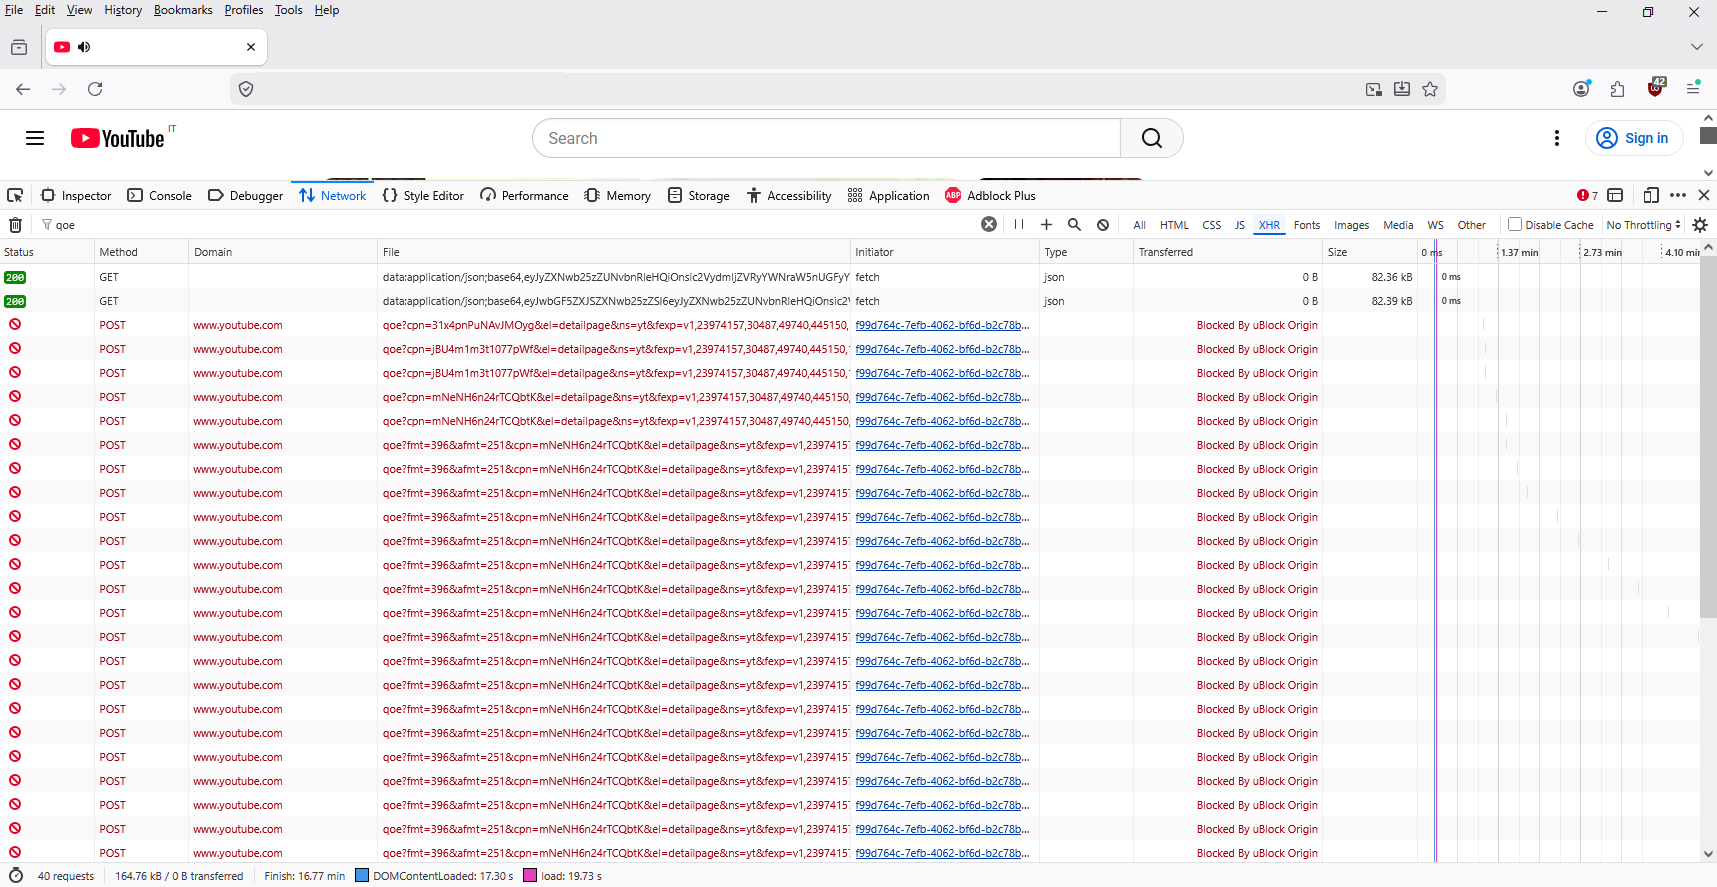Open extensions puzzle icon
Viewport: 1717px width, 887px height.
pyautogui.click(x=1618, y=89)
